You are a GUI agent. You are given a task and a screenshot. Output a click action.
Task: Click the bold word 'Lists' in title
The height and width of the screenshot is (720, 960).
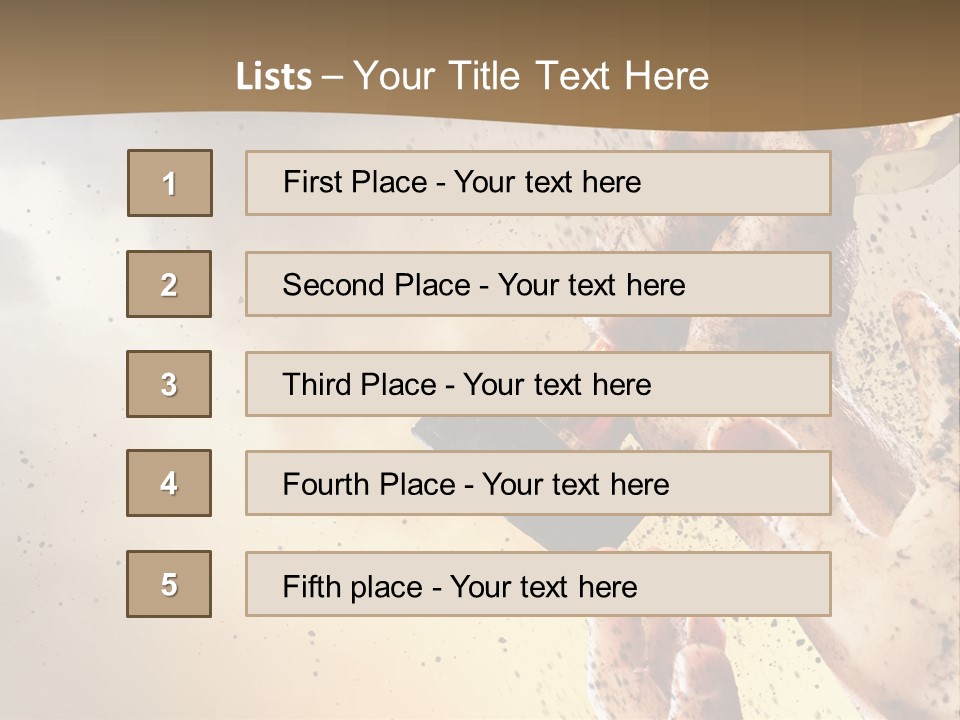[x=273, y=77]
